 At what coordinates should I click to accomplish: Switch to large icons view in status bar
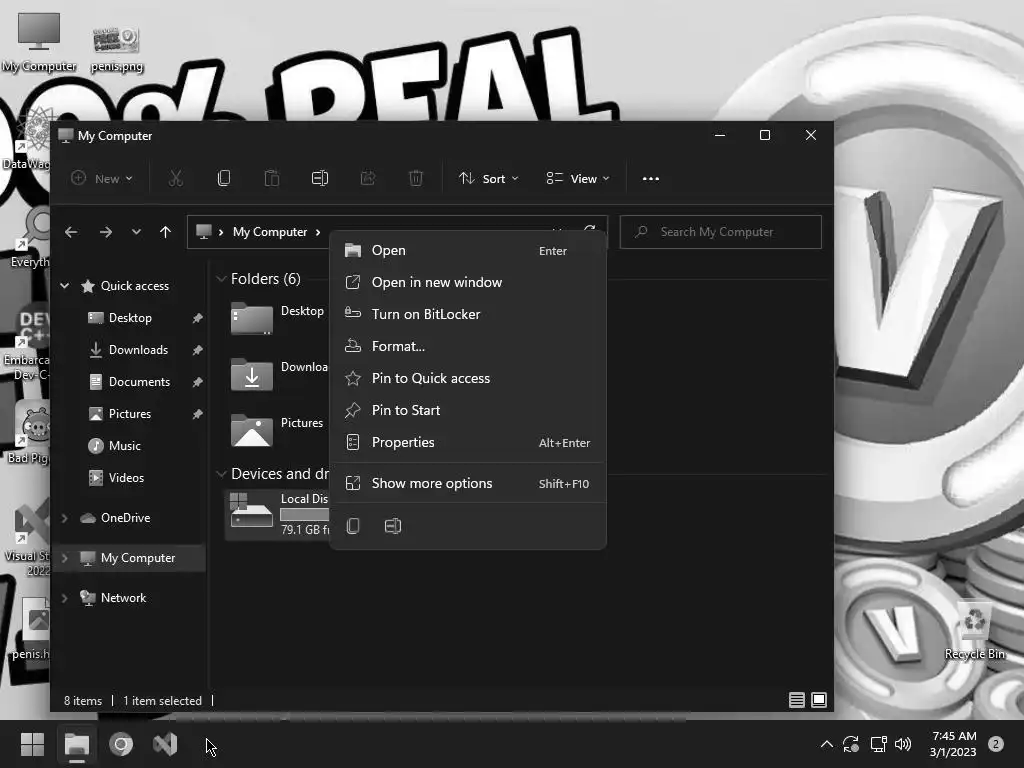point(819,700)
